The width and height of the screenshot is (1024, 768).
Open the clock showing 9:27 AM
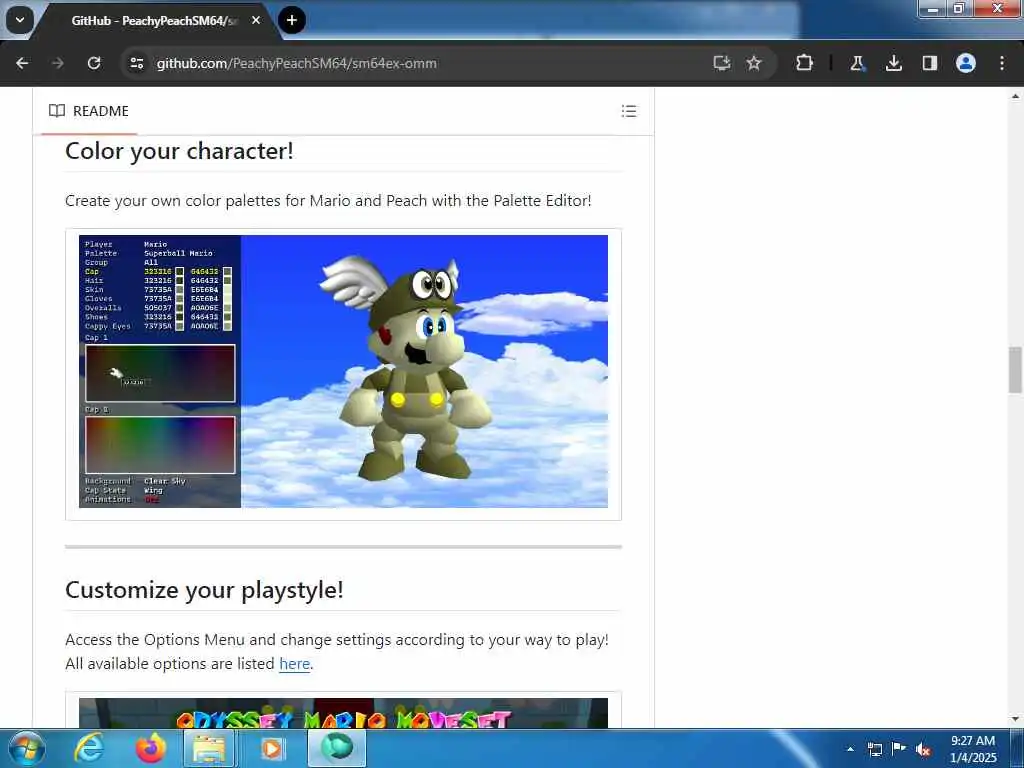pos(973,749)
